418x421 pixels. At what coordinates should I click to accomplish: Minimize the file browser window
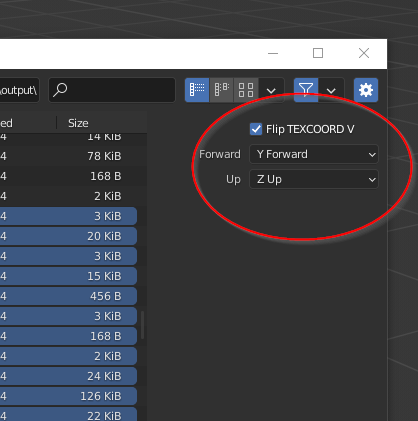point(273,53)
